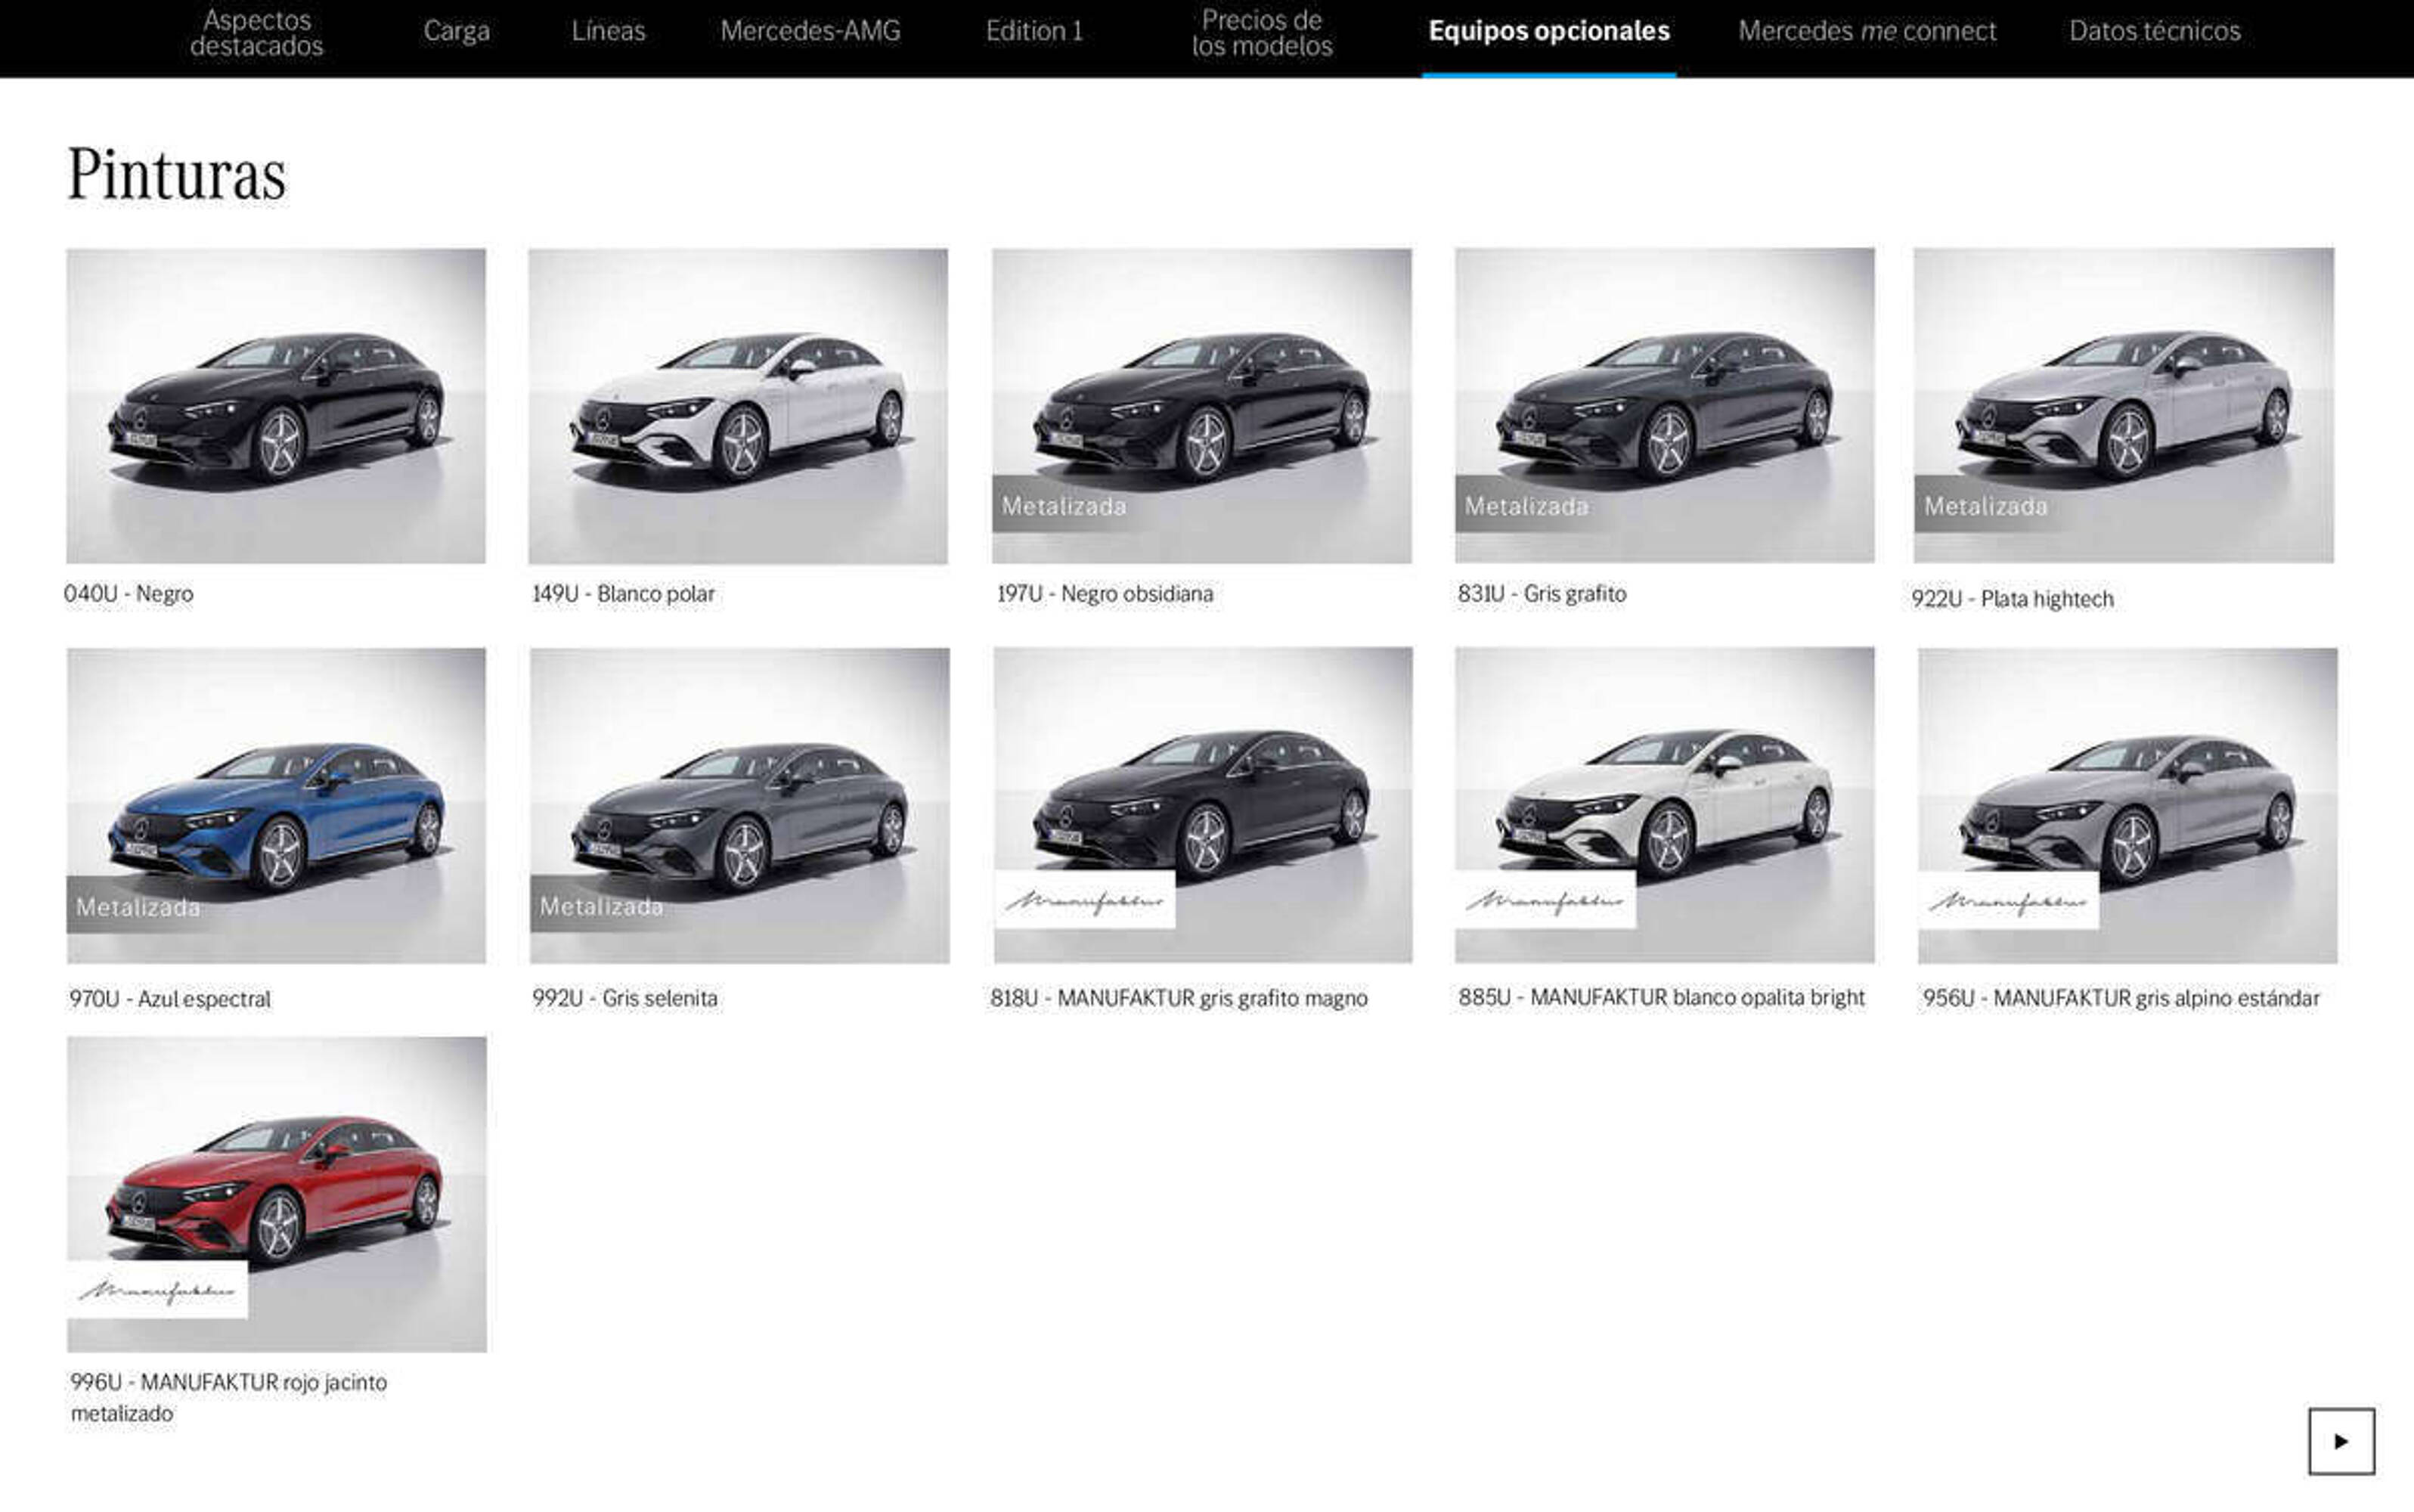The width and height of the screenshot is (2414, 1512).
Task: Go to Datos técnicos tab
Action: tap(2155, 32)
